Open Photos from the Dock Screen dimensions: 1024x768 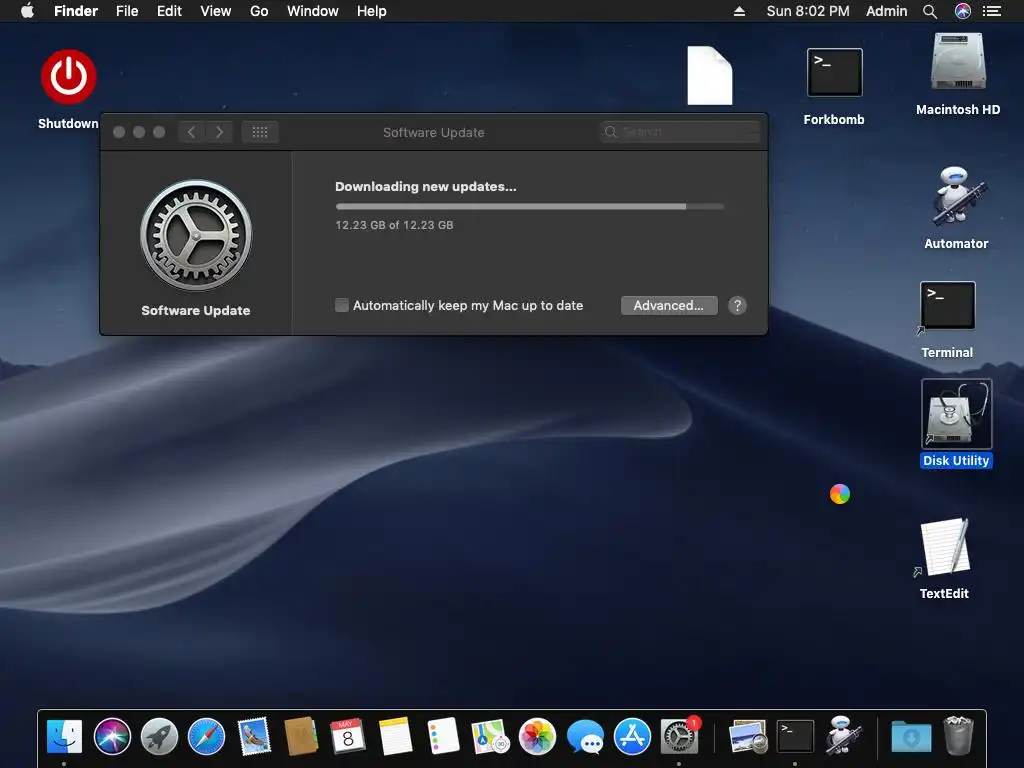[x=537, y=737]
